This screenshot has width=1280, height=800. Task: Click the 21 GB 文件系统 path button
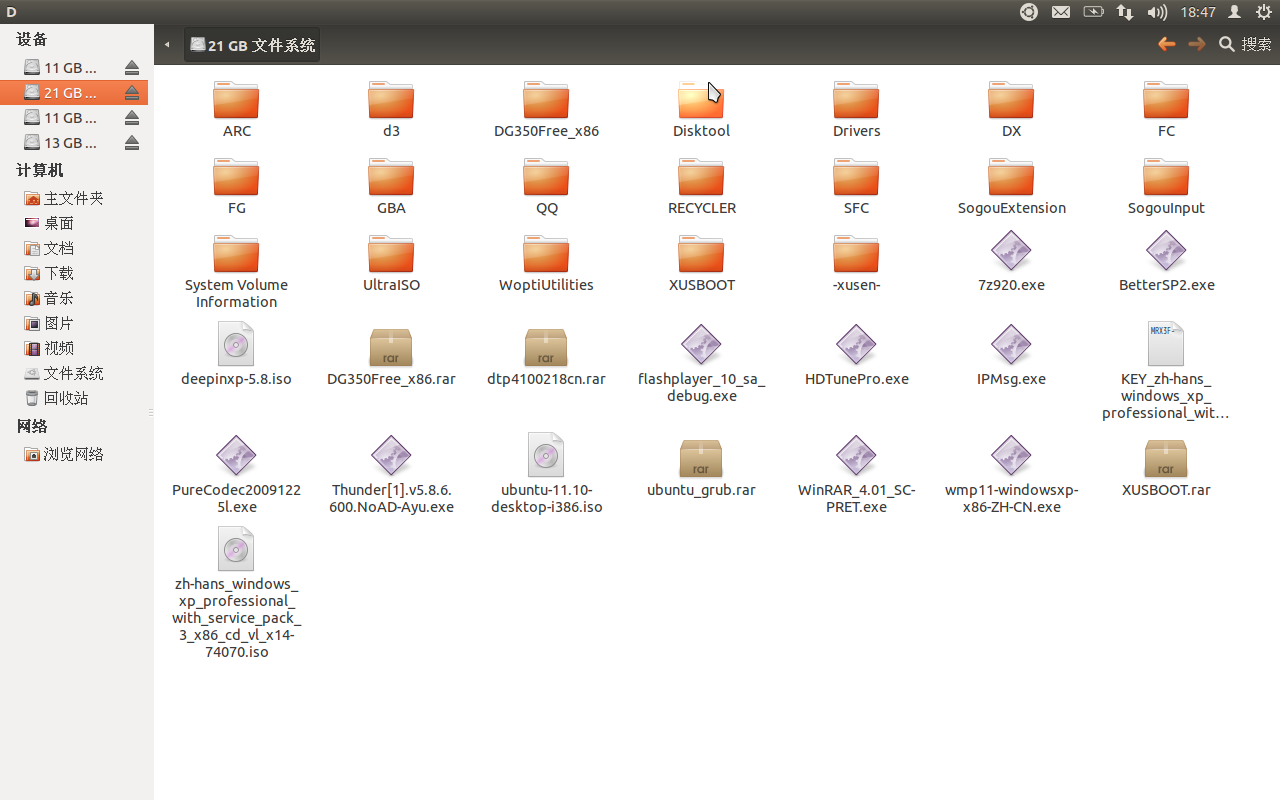click(x=252, y=45)
